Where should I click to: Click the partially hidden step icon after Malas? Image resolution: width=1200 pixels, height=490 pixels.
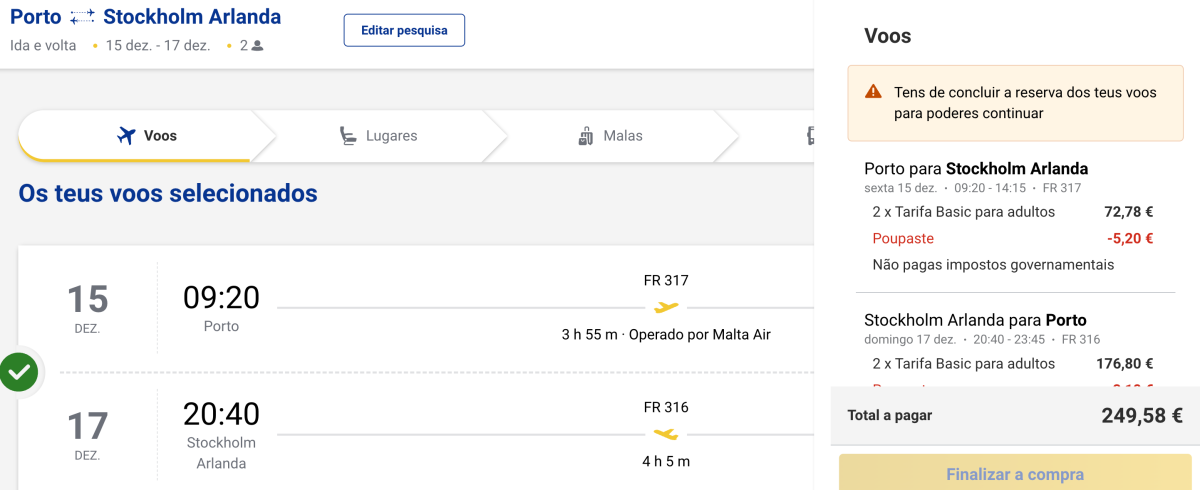(x=810, y=136)
